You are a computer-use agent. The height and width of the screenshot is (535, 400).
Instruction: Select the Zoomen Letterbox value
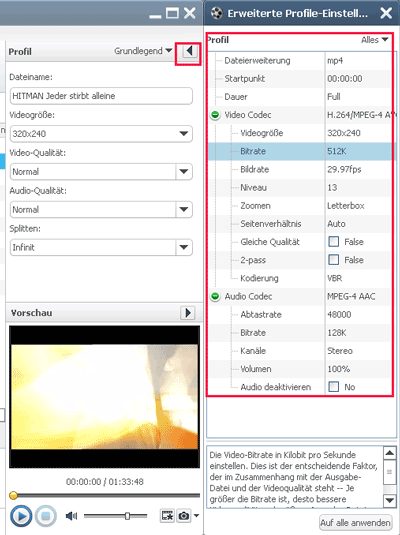pos(346,205)
